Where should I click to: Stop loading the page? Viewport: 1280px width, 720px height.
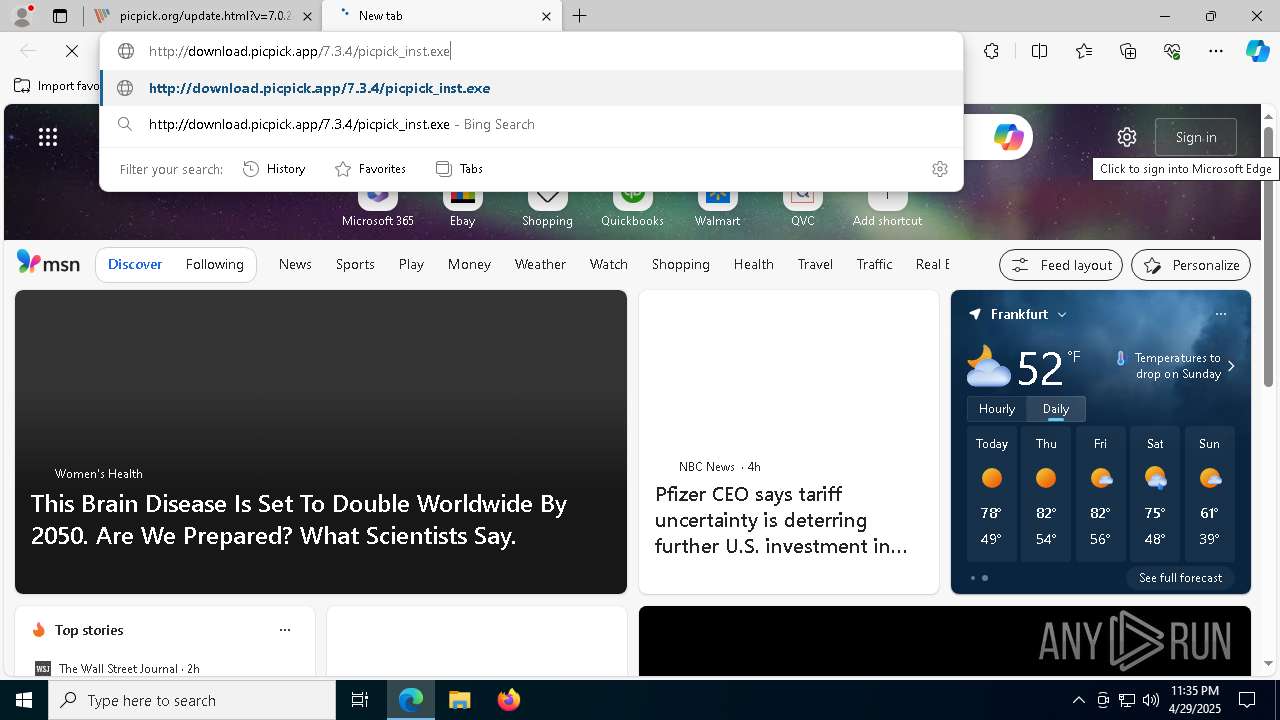pyautogui.click(x=72, y=51)
